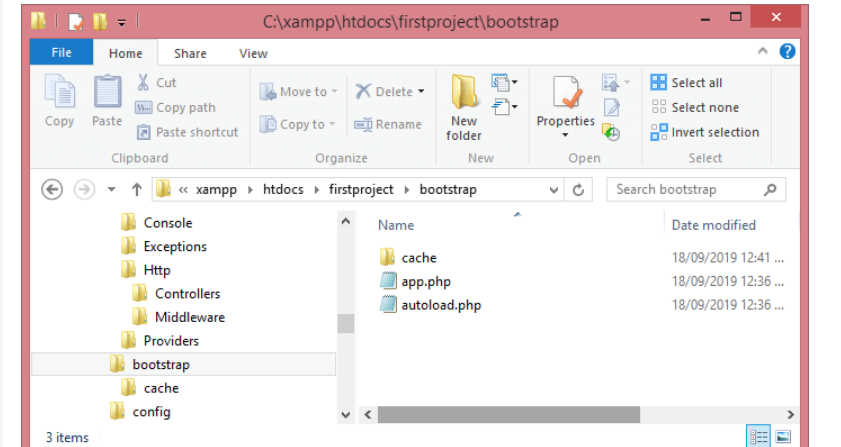Image resolution: width=841 pixels, height=447 pixels.
Task: Click the Copy icon in Clipboard group
Action: point(59,94)
